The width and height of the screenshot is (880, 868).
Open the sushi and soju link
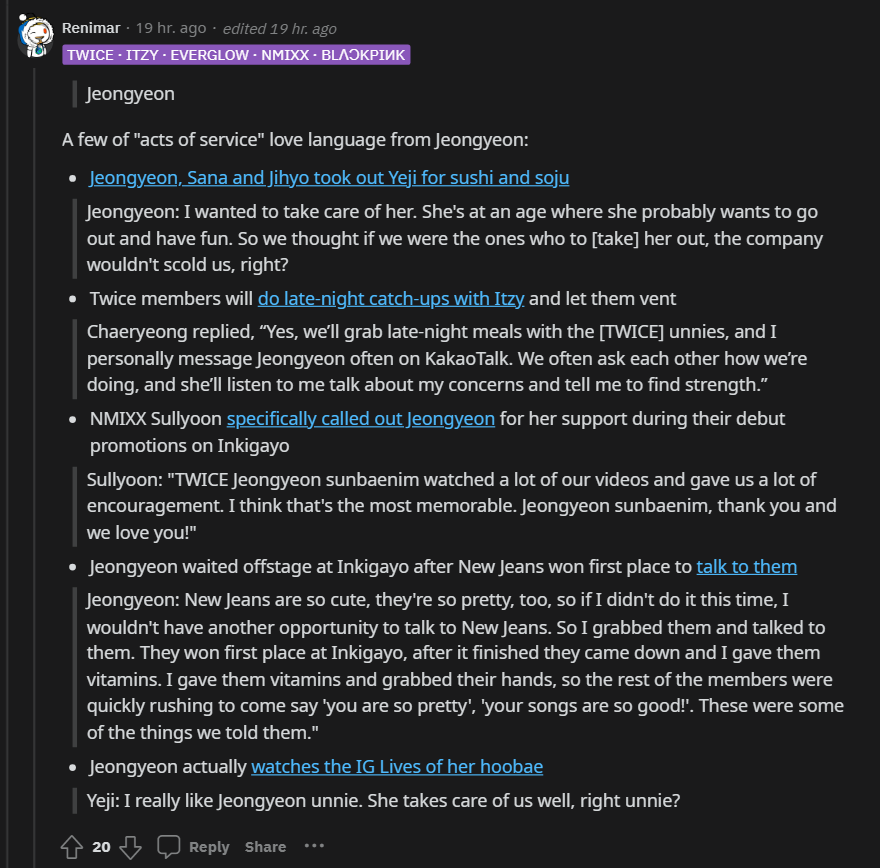click(329, 178)
